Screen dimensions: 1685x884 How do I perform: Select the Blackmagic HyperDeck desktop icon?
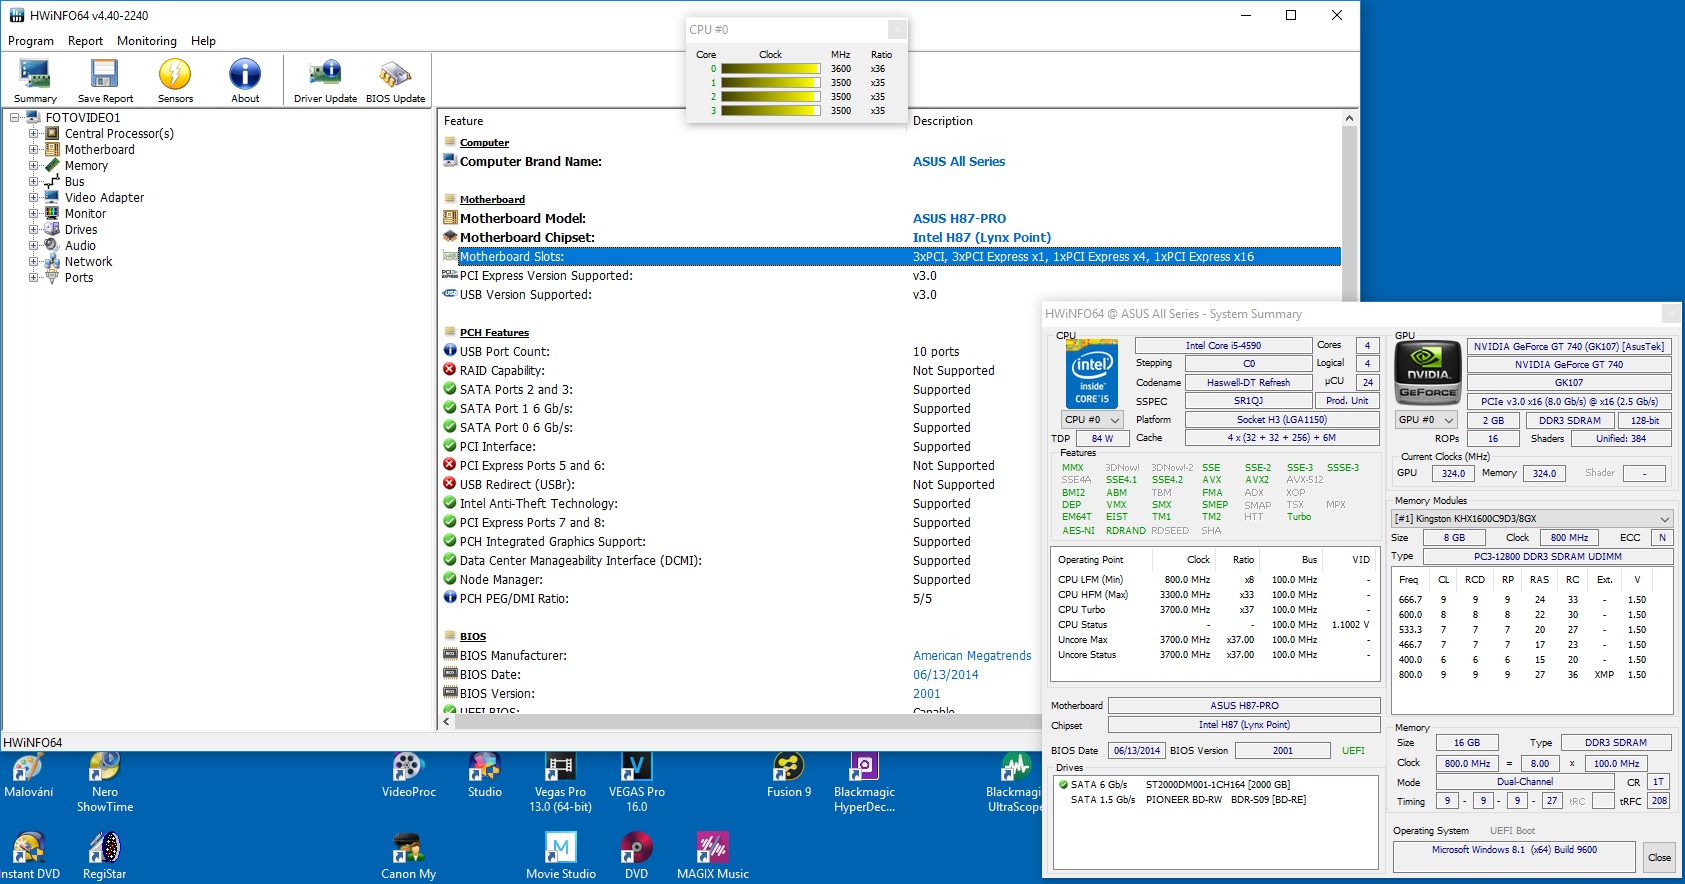pyautogui.click(x=864, y=783)
